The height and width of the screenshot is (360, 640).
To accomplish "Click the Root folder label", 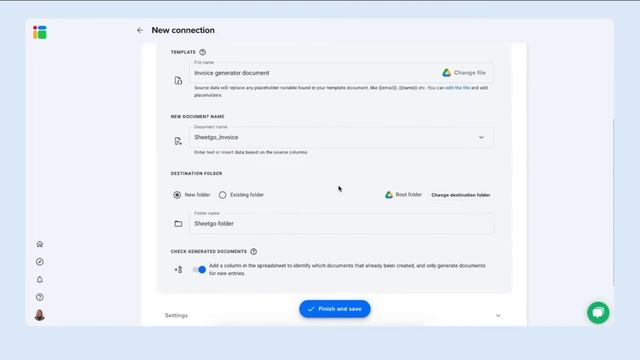I will tap(409, 195).
